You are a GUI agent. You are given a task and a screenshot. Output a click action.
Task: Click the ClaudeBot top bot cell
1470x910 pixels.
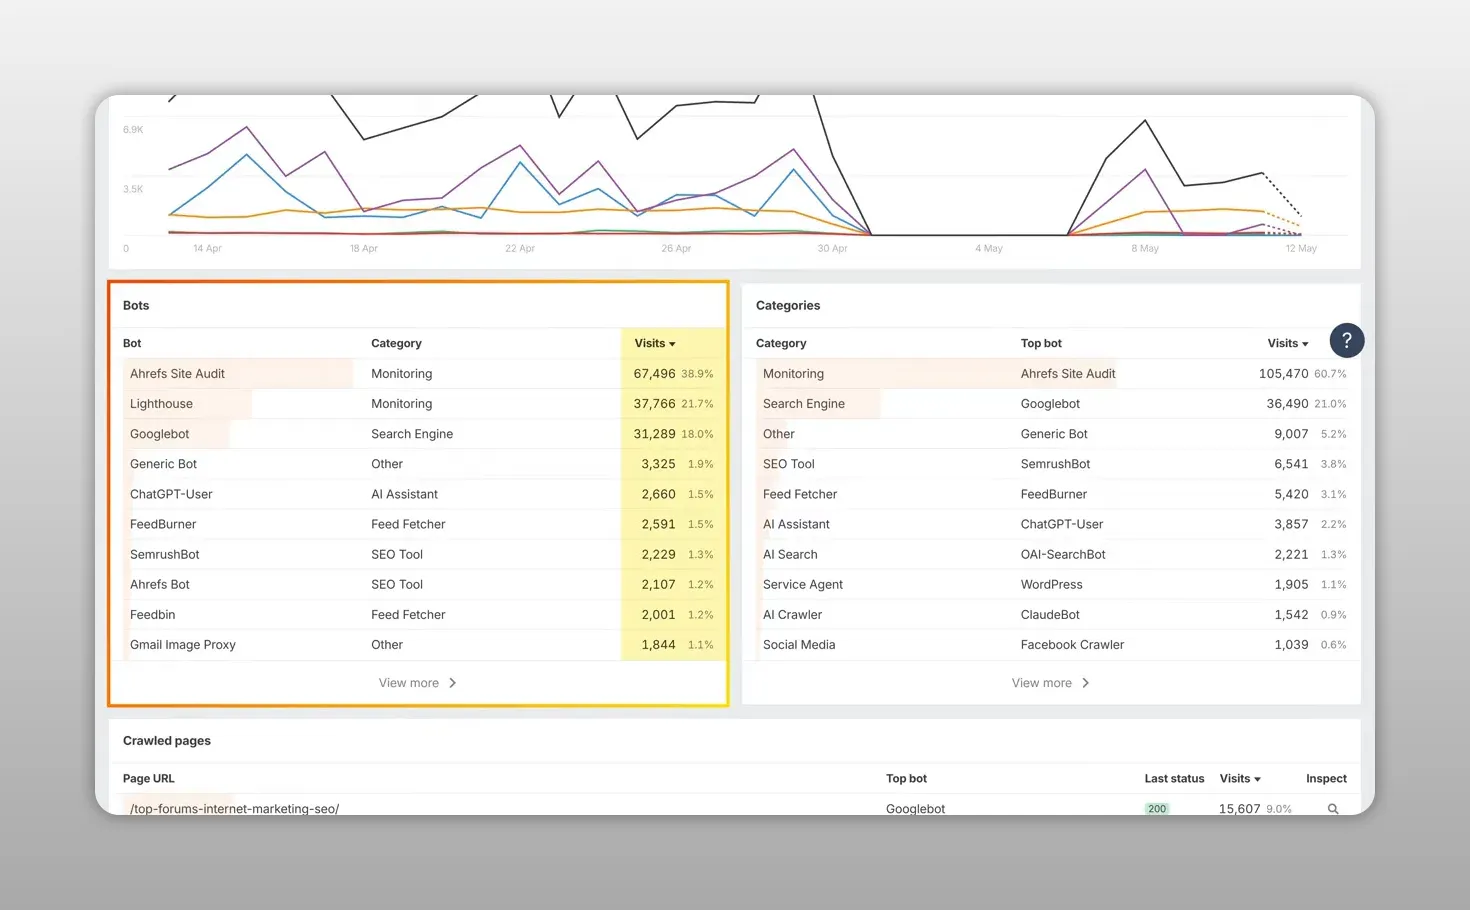point(1050,614)
